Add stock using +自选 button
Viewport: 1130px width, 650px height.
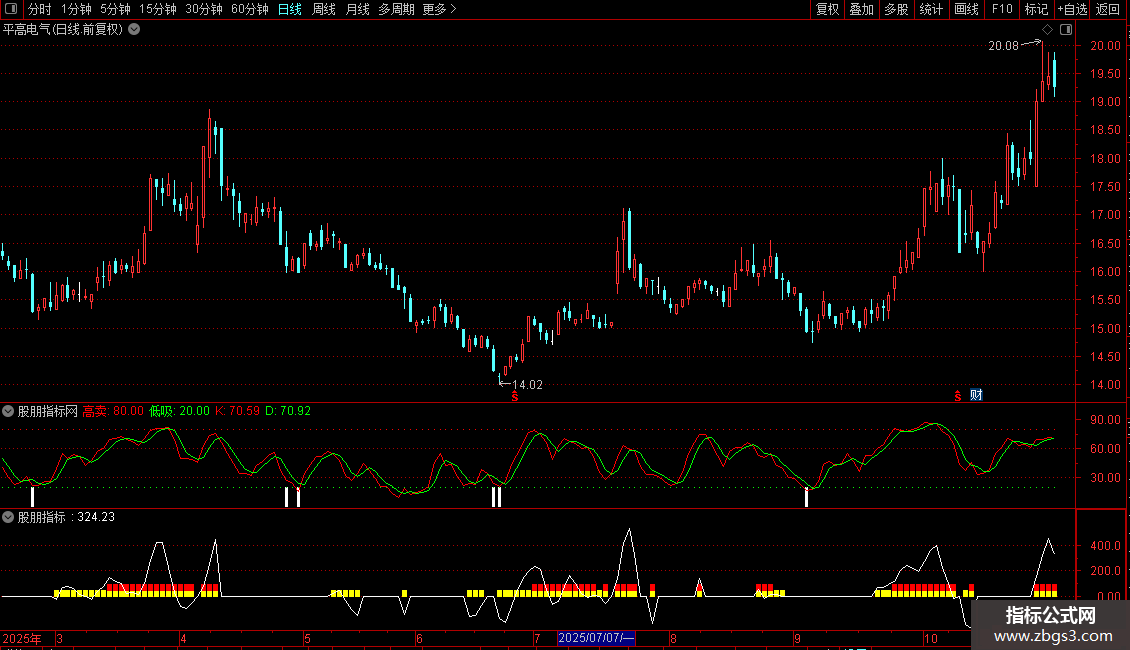pos(1071,9)
